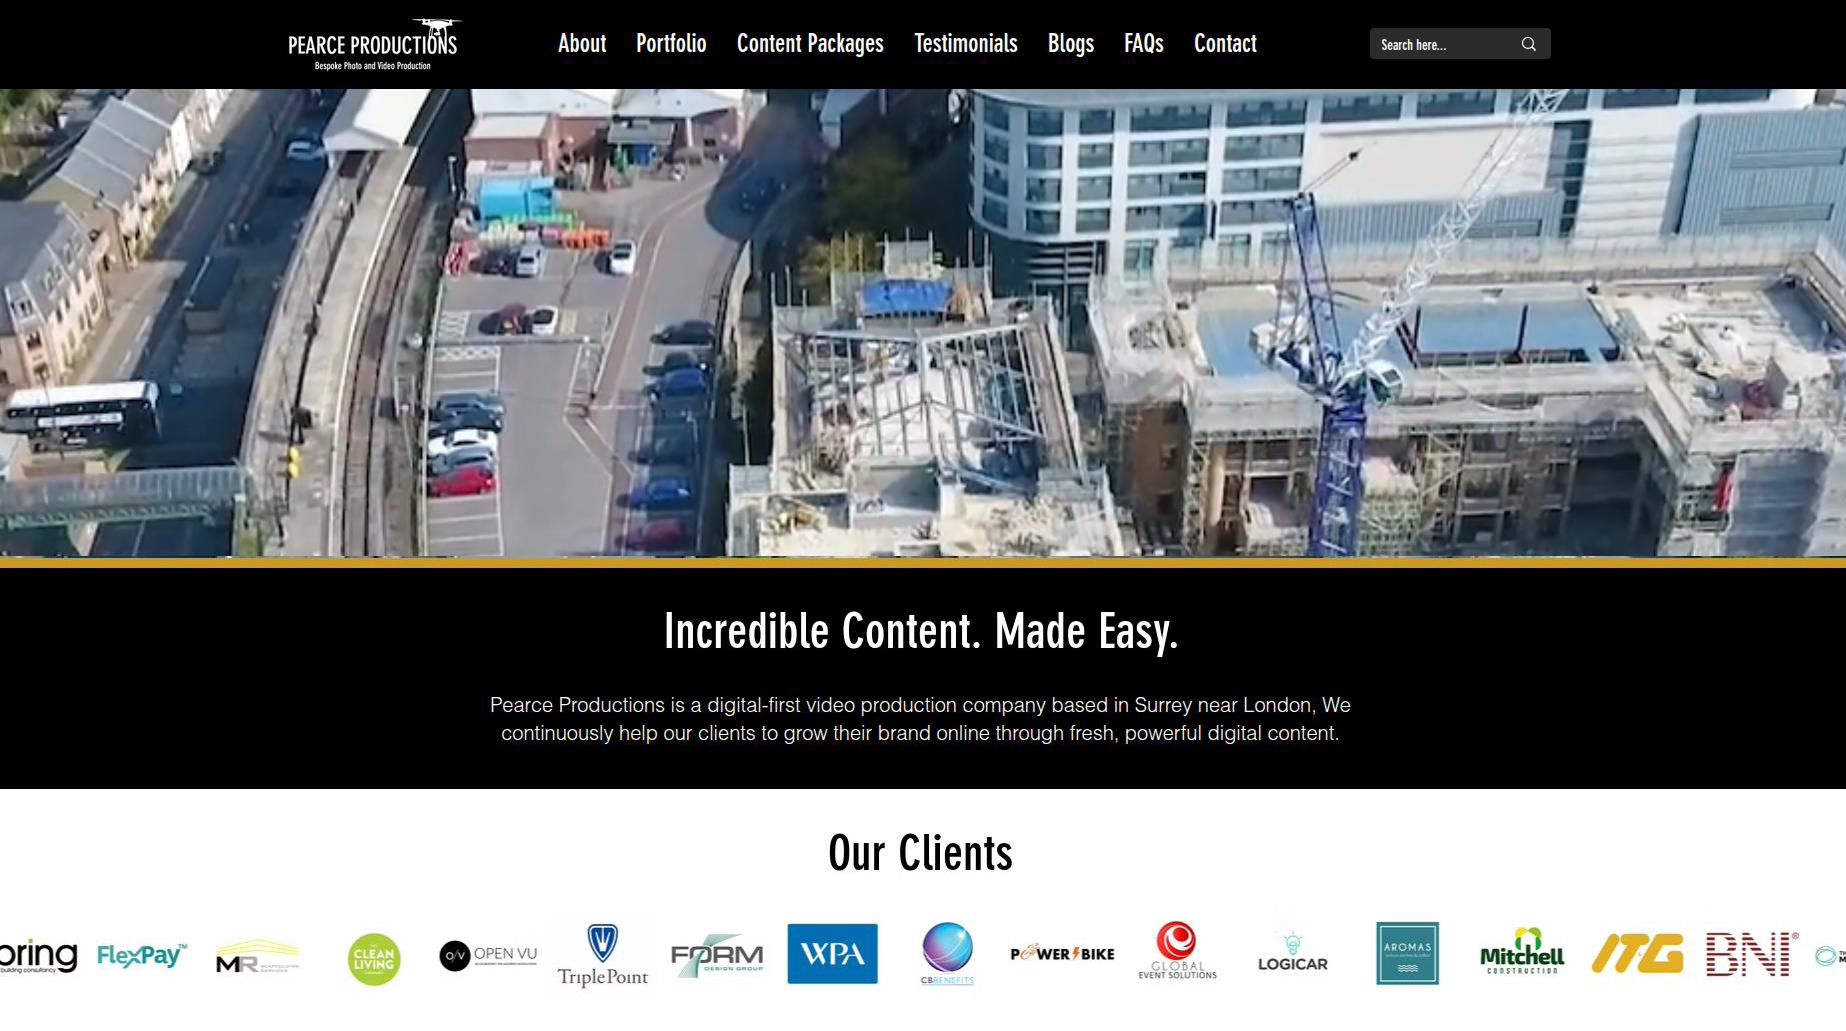This screenshot has width=1846, height=1031.
Task: Click the FlexPay client logo
Action: [142, 956]
